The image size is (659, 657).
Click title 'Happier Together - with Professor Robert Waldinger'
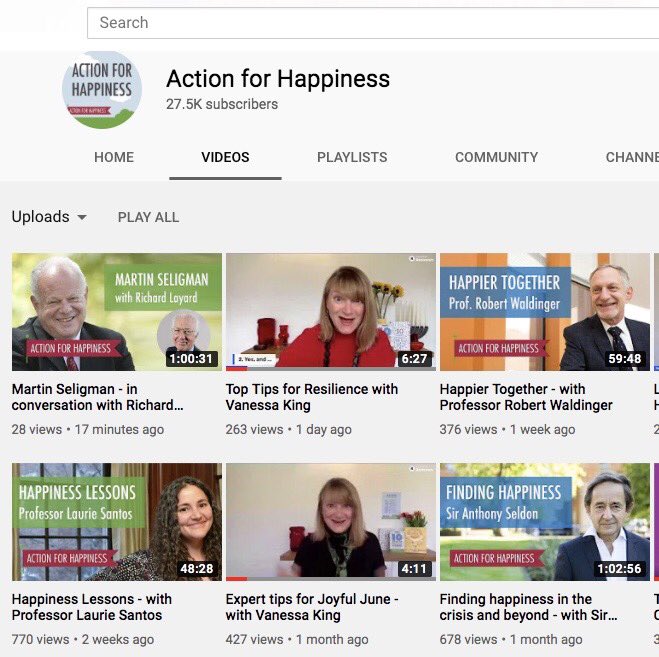526,397
